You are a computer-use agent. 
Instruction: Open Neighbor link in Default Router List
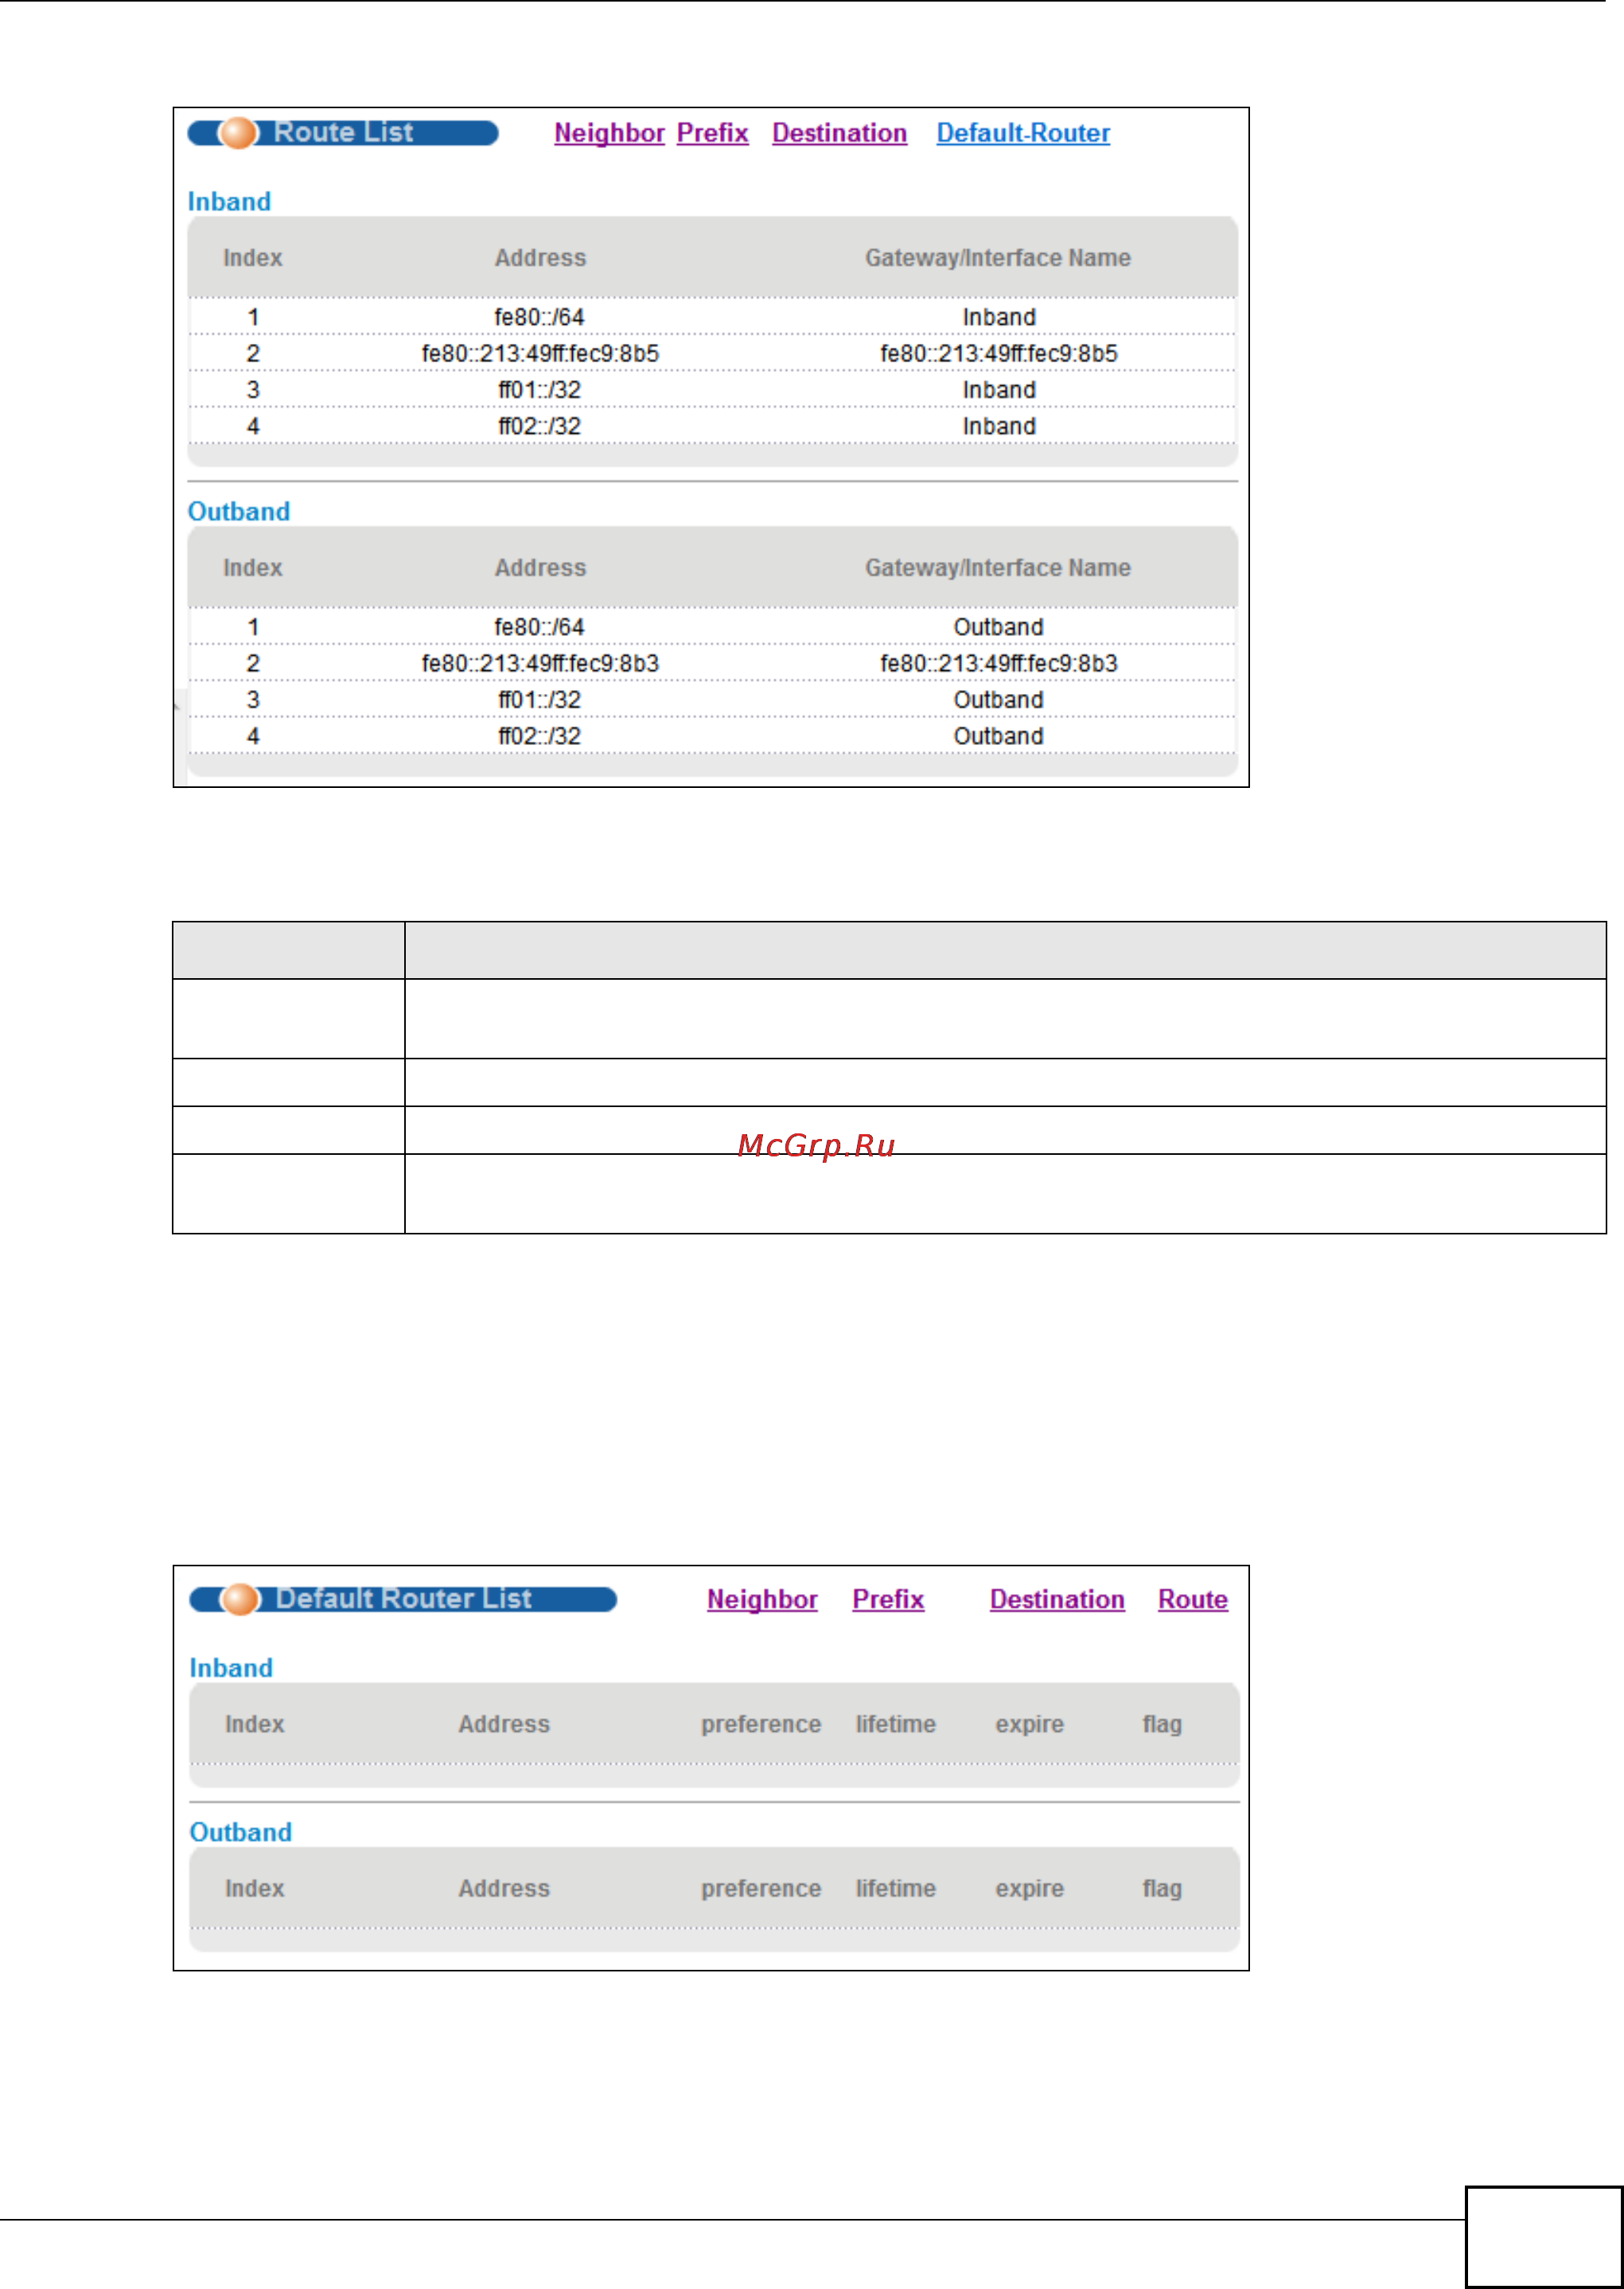coord(762,1599)
